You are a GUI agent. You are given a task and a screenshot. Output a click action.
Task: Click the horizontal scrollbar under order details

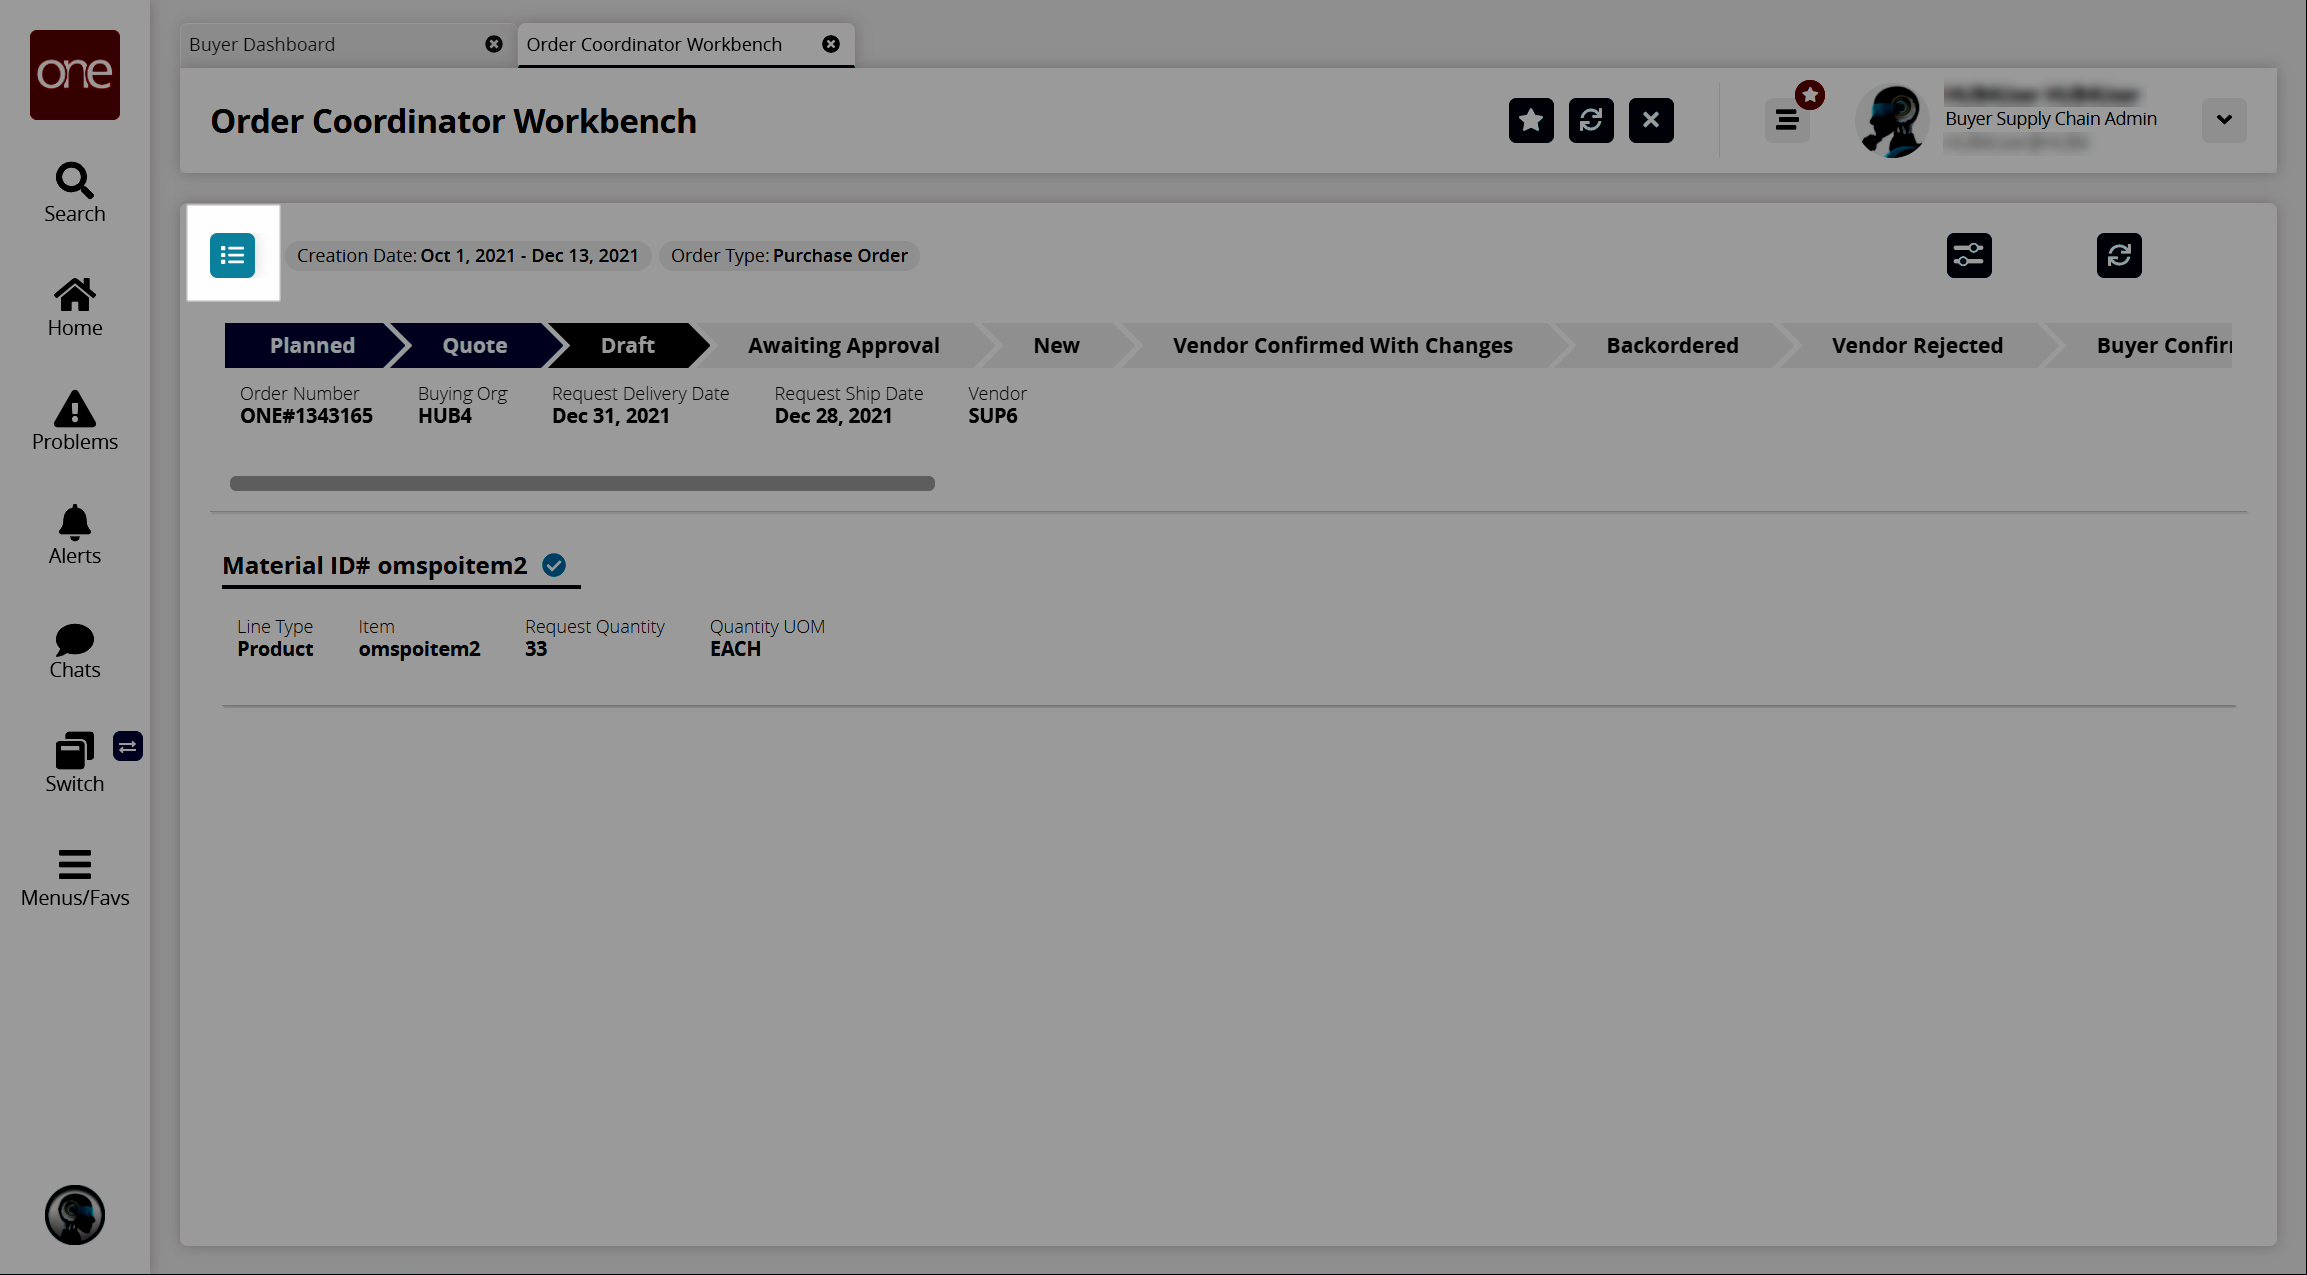pos(582,483)
